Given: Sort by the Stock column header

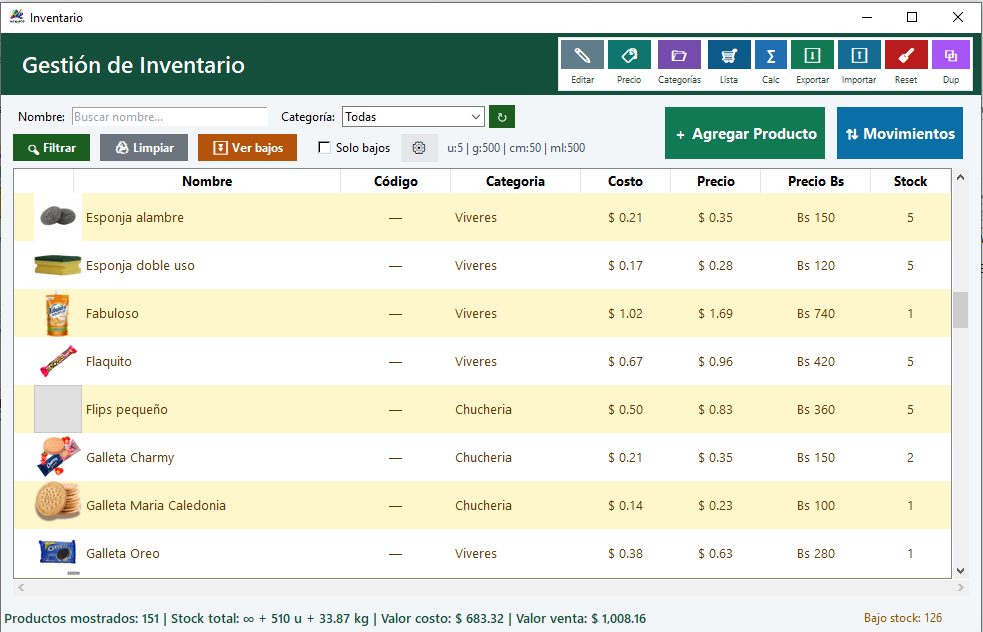Looking at the screenshot, I should coord(910,181).
